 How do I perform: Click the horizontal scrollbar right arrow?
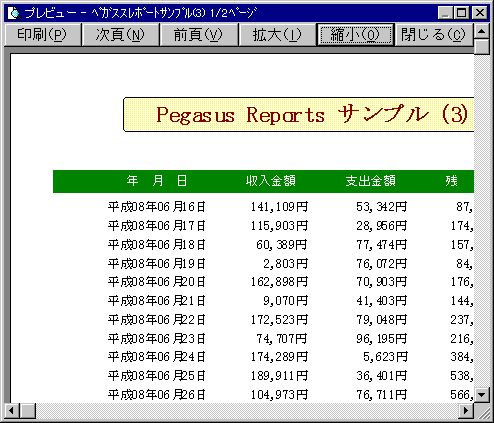pyautogui.click(x=466, y=410)
